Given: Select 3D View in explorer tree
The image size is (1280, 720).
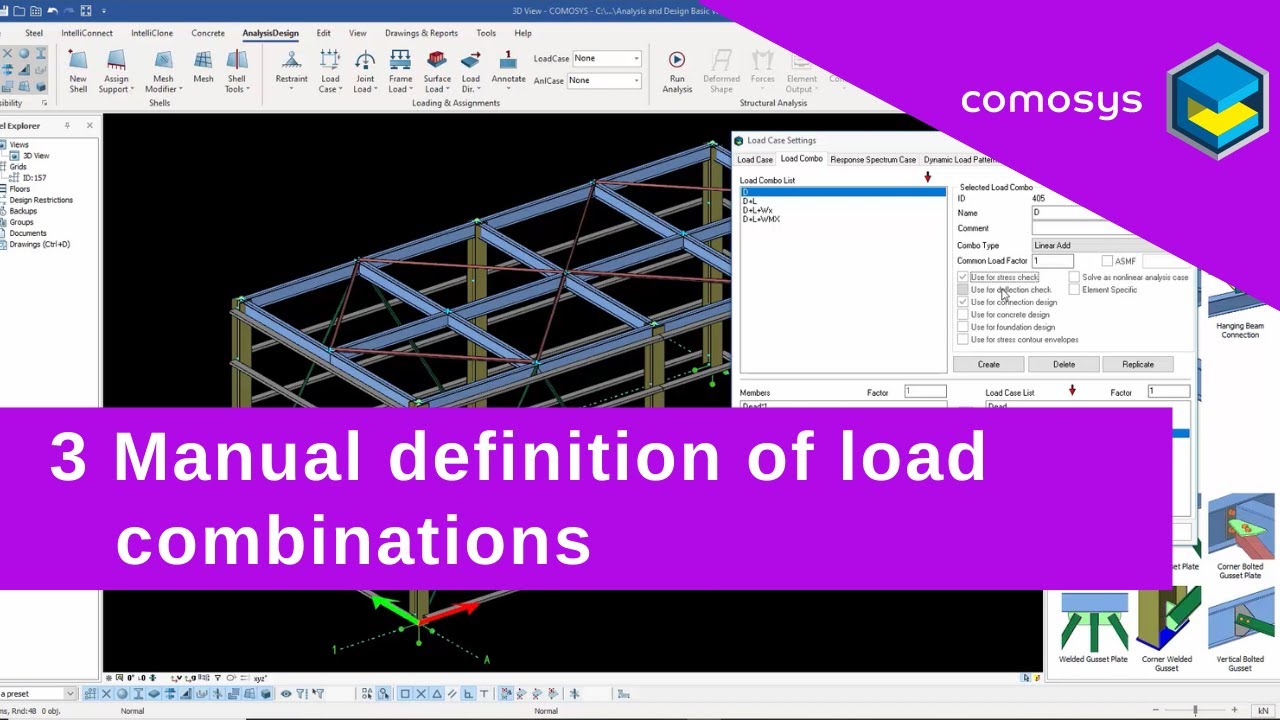Looking at the screenshot, I should pos(36,156).
